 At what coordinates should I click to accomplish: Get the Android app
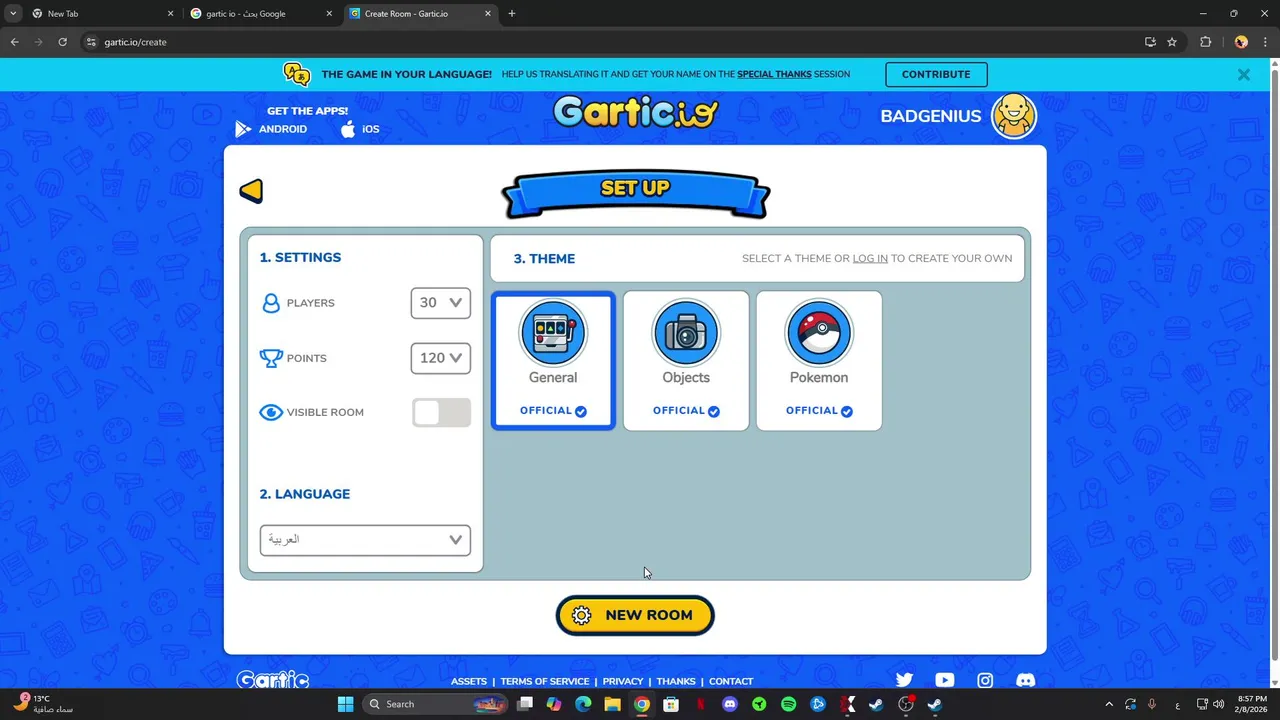tap(271, 129)
